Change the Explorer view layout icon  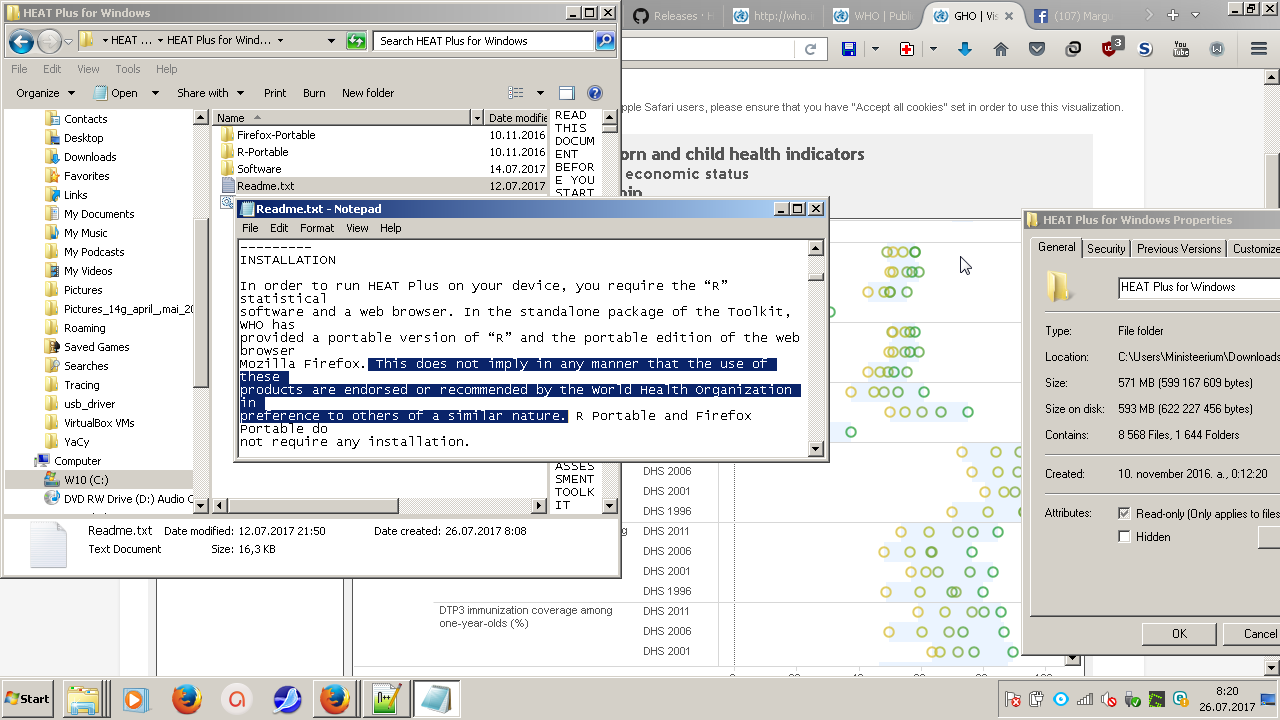pyautogui.click(x=516, y=93)
